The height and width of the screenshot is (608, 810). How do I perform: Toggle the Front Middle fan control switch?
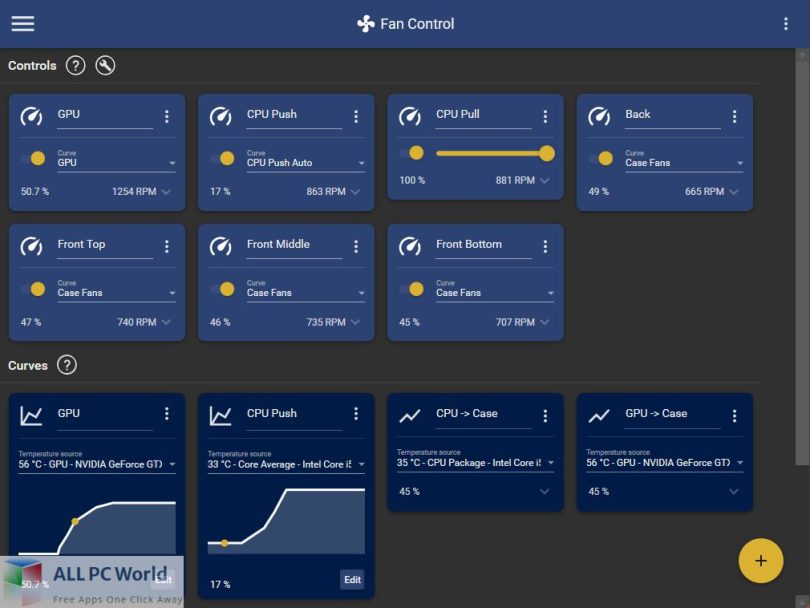point(223,289)
